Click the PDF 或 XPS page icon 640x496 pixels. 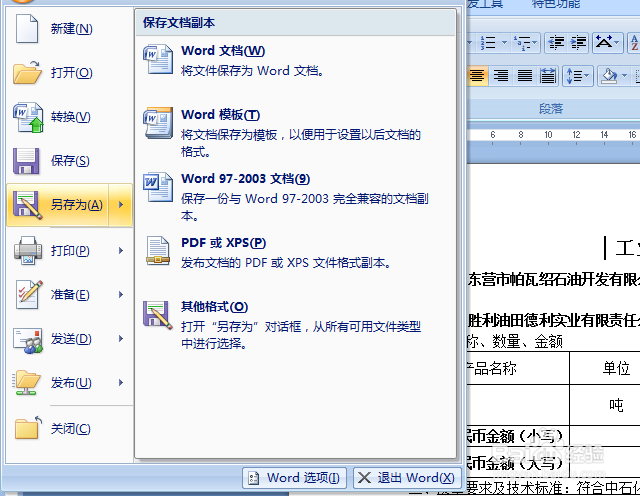[x=158, y=251]
